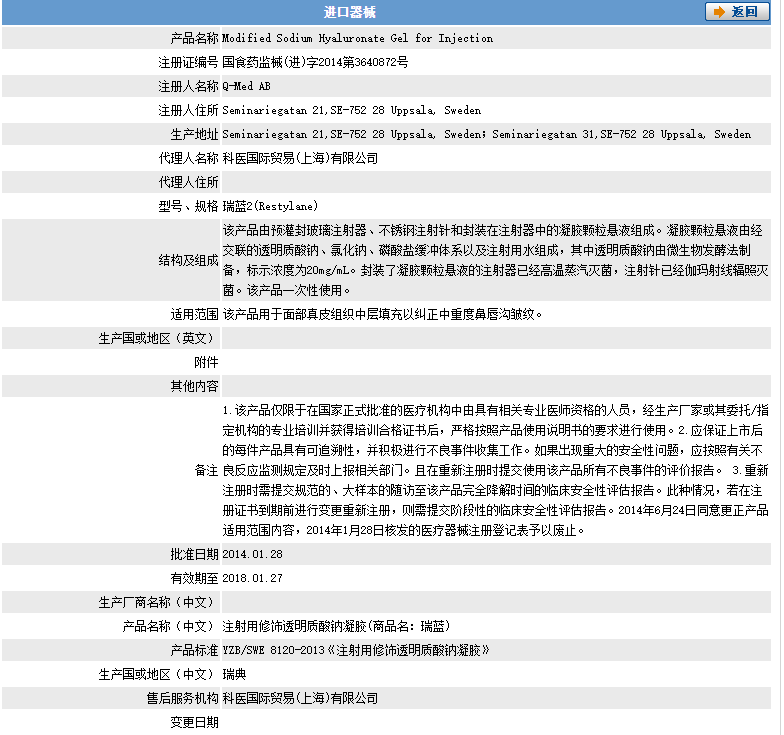Screen dimensions: 784x735
Task: Click the arrow icon on the 返回 button
Action: (x=720, y=12)
